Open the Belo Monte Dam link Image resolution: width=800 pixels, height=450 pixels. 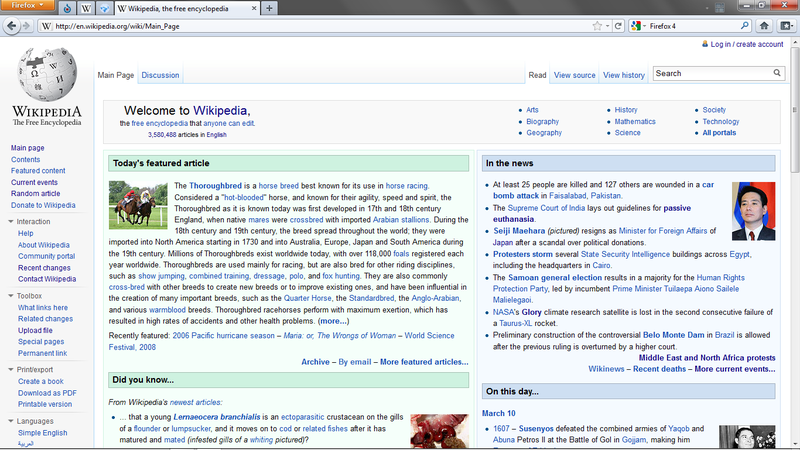673,335
